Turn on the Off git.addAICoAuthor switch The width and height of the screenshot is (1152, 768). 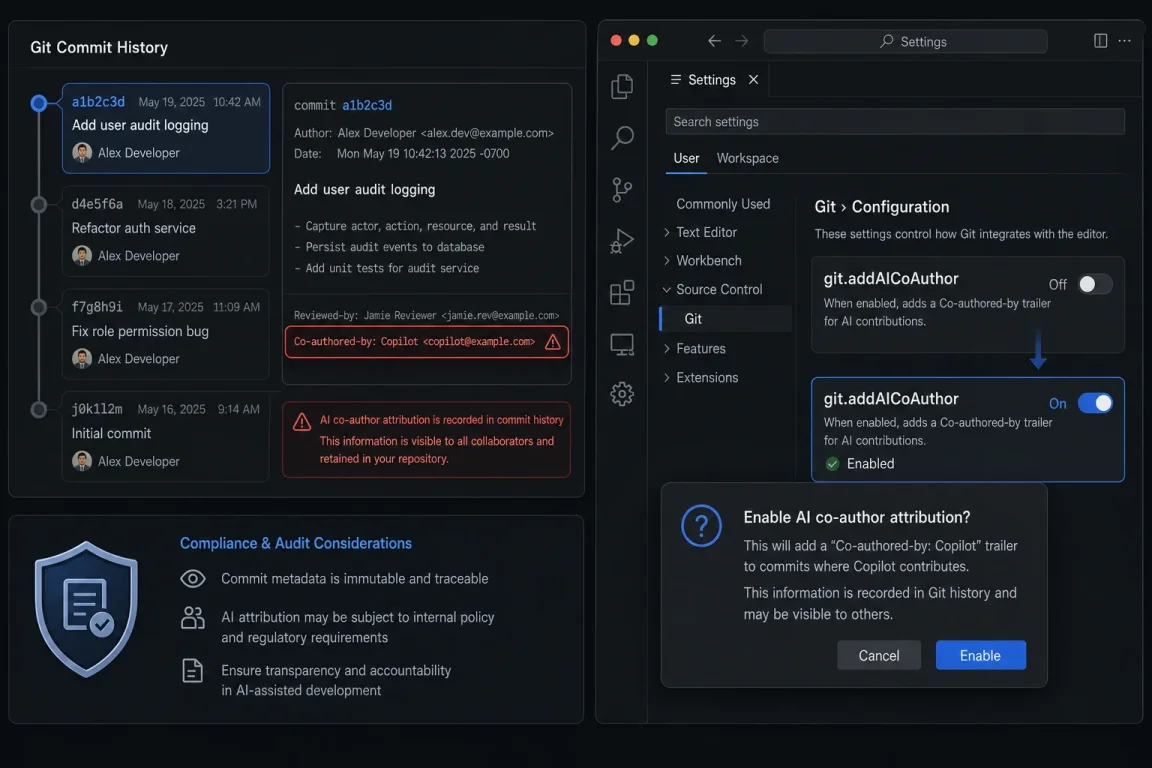tap(1094, 284)
